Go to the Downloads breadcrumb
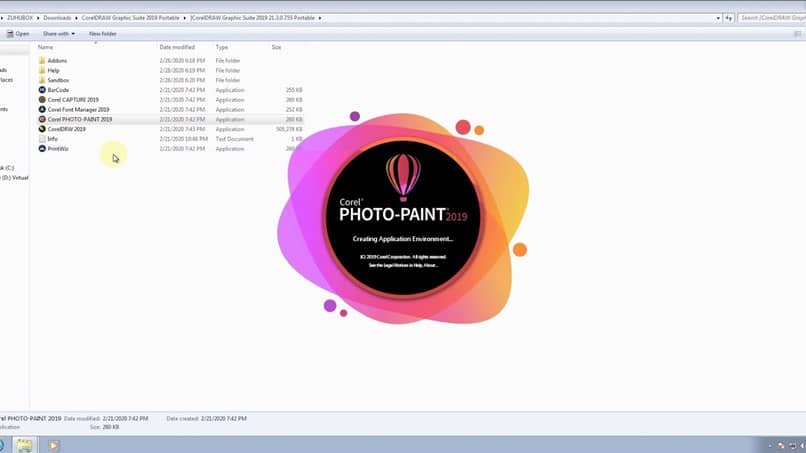806x453 pixels. tap(57, 18)
